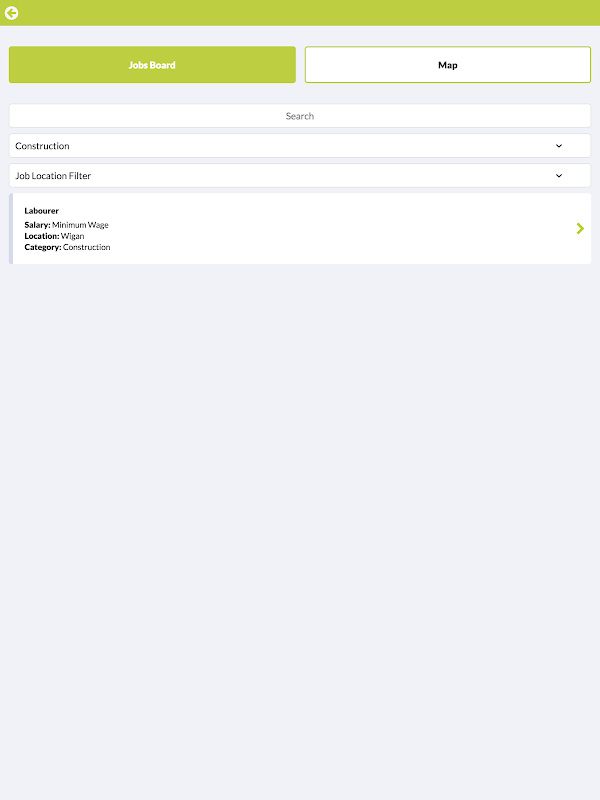Click Construction value inside the Labourer card
Viewport: 600px width, 800px height.
pyautogui.click(x=87, y=247)
